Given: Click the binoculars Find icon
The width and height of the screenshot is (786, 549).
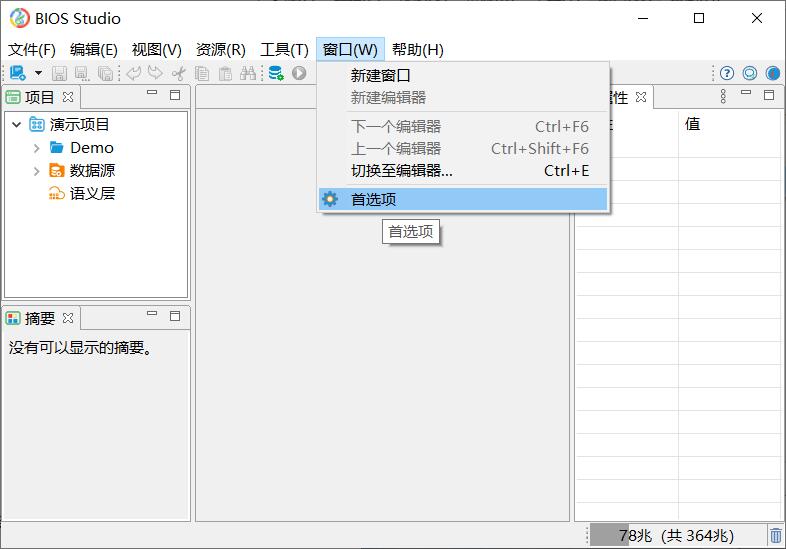Looking at the screenshot, I should point(248,73).
